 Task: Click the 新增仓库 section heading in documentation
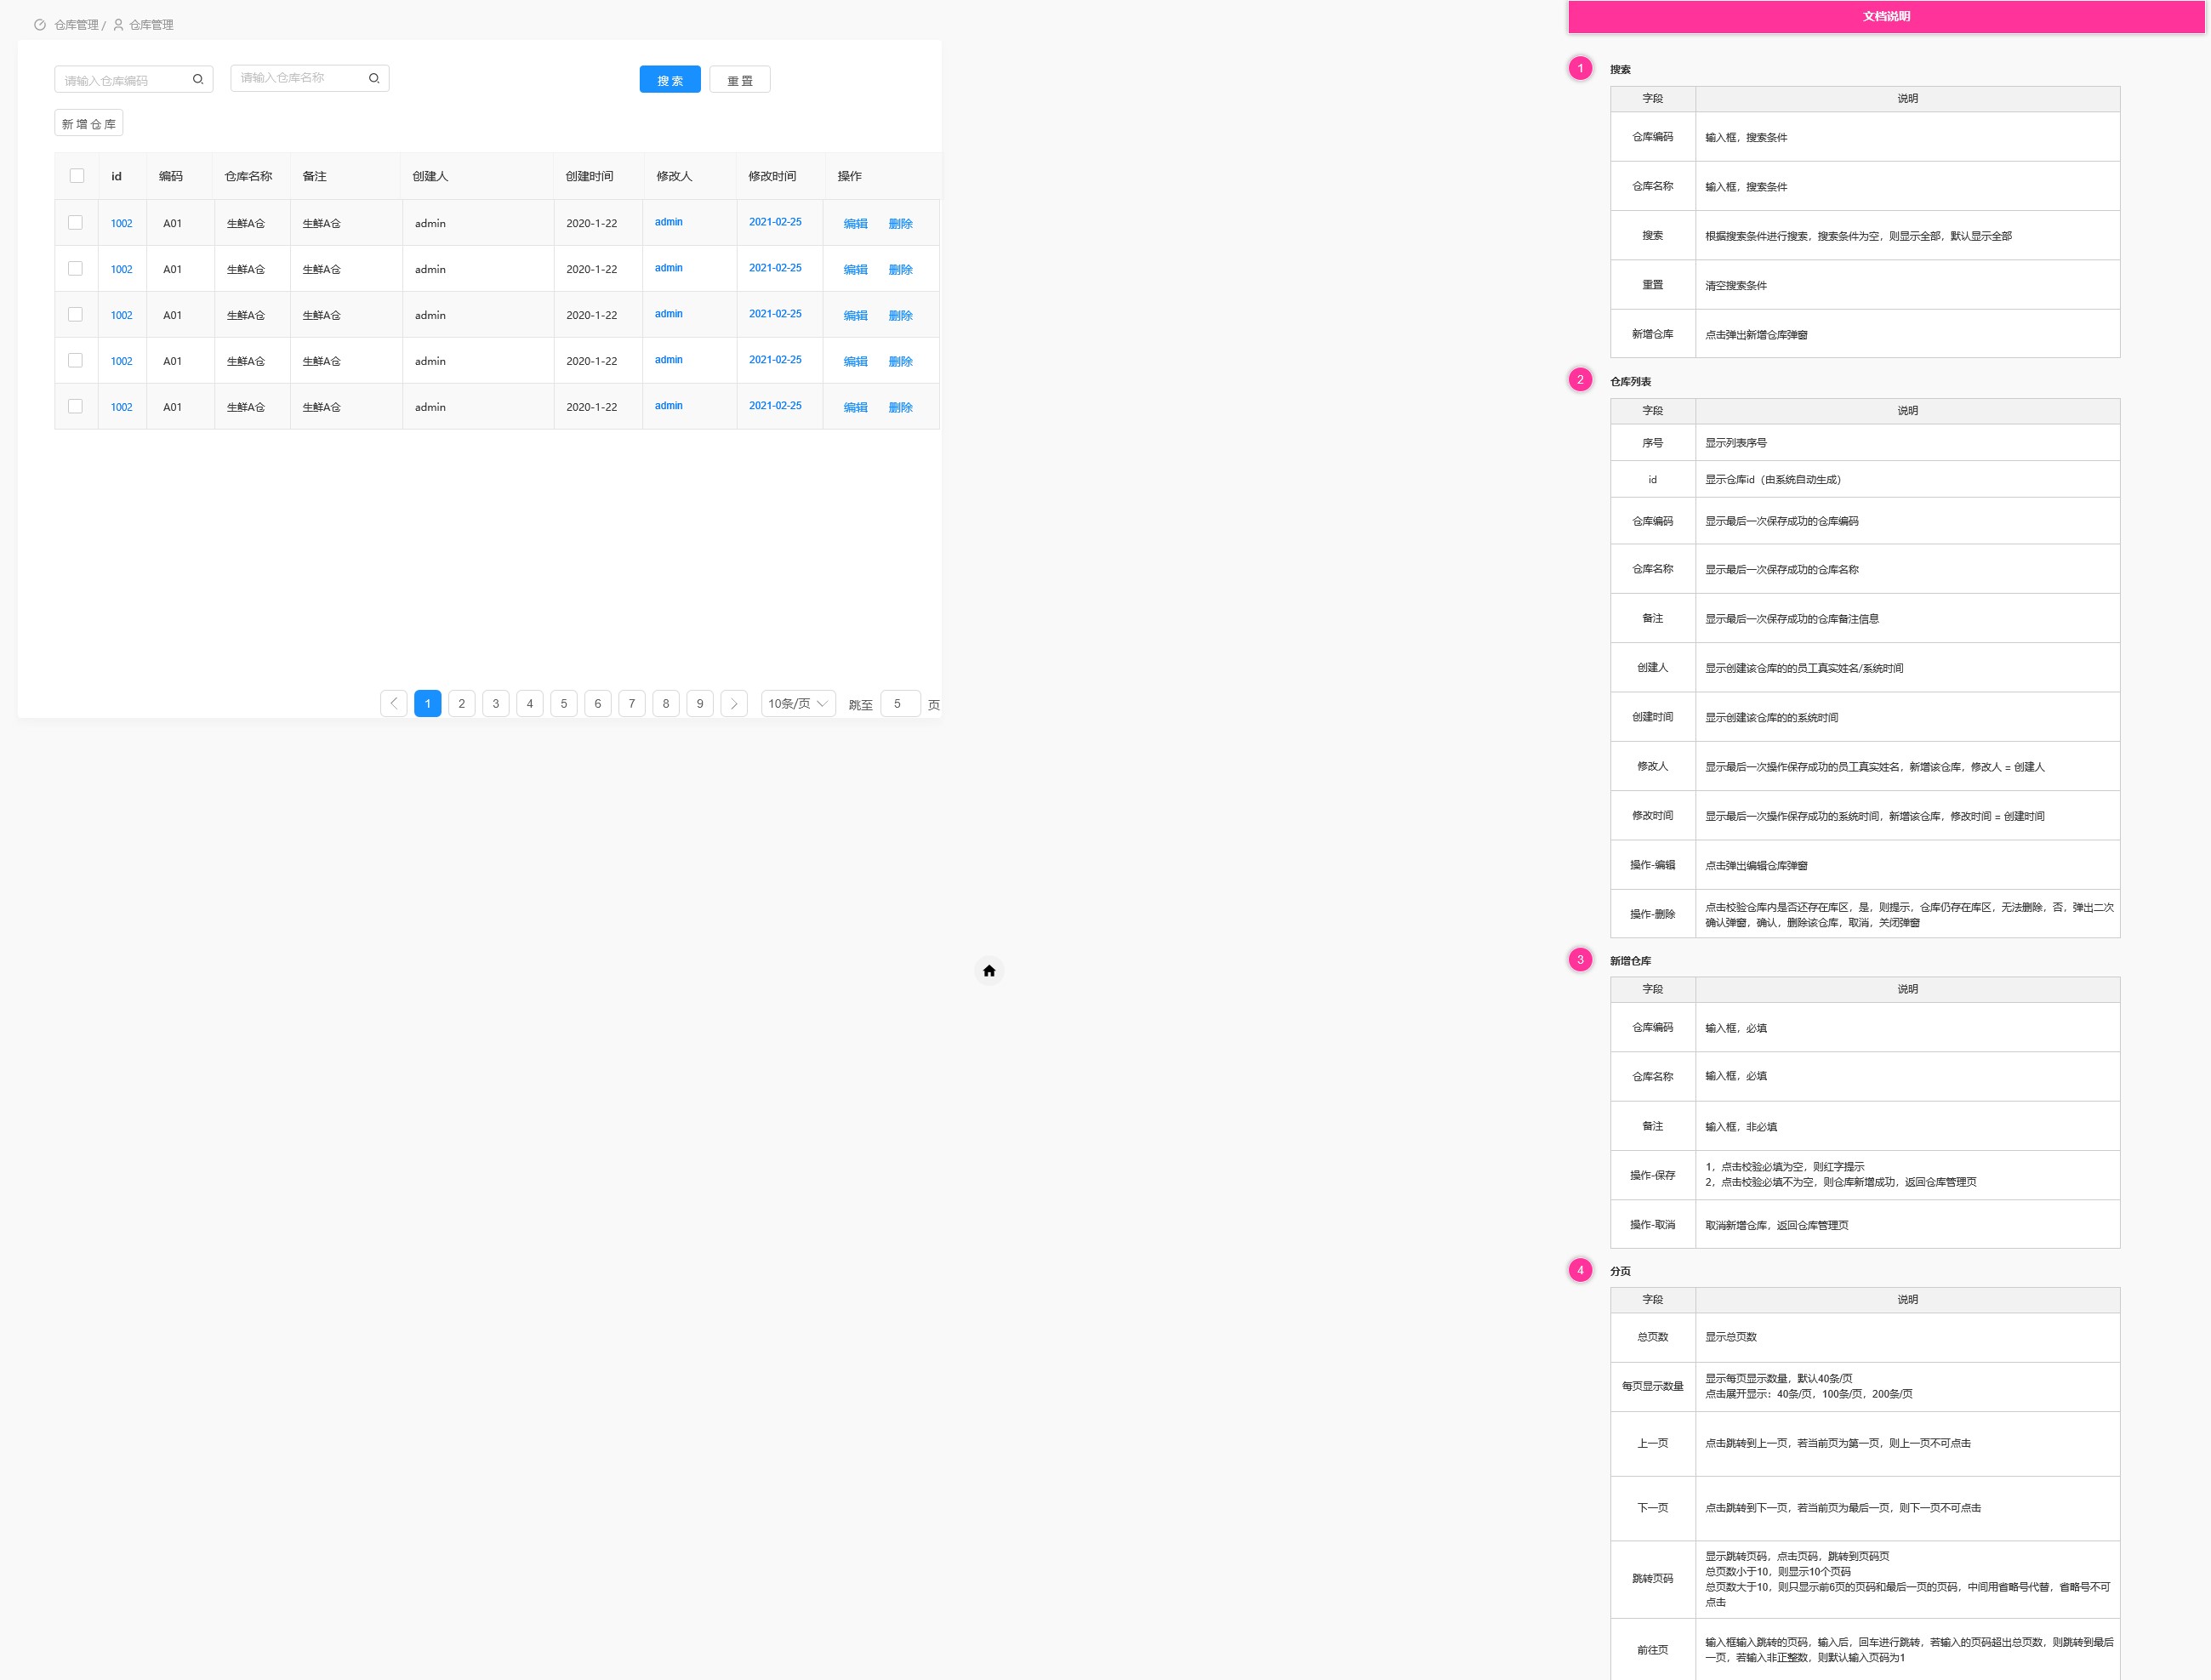pyautogui.click(x=1630, y=960)
